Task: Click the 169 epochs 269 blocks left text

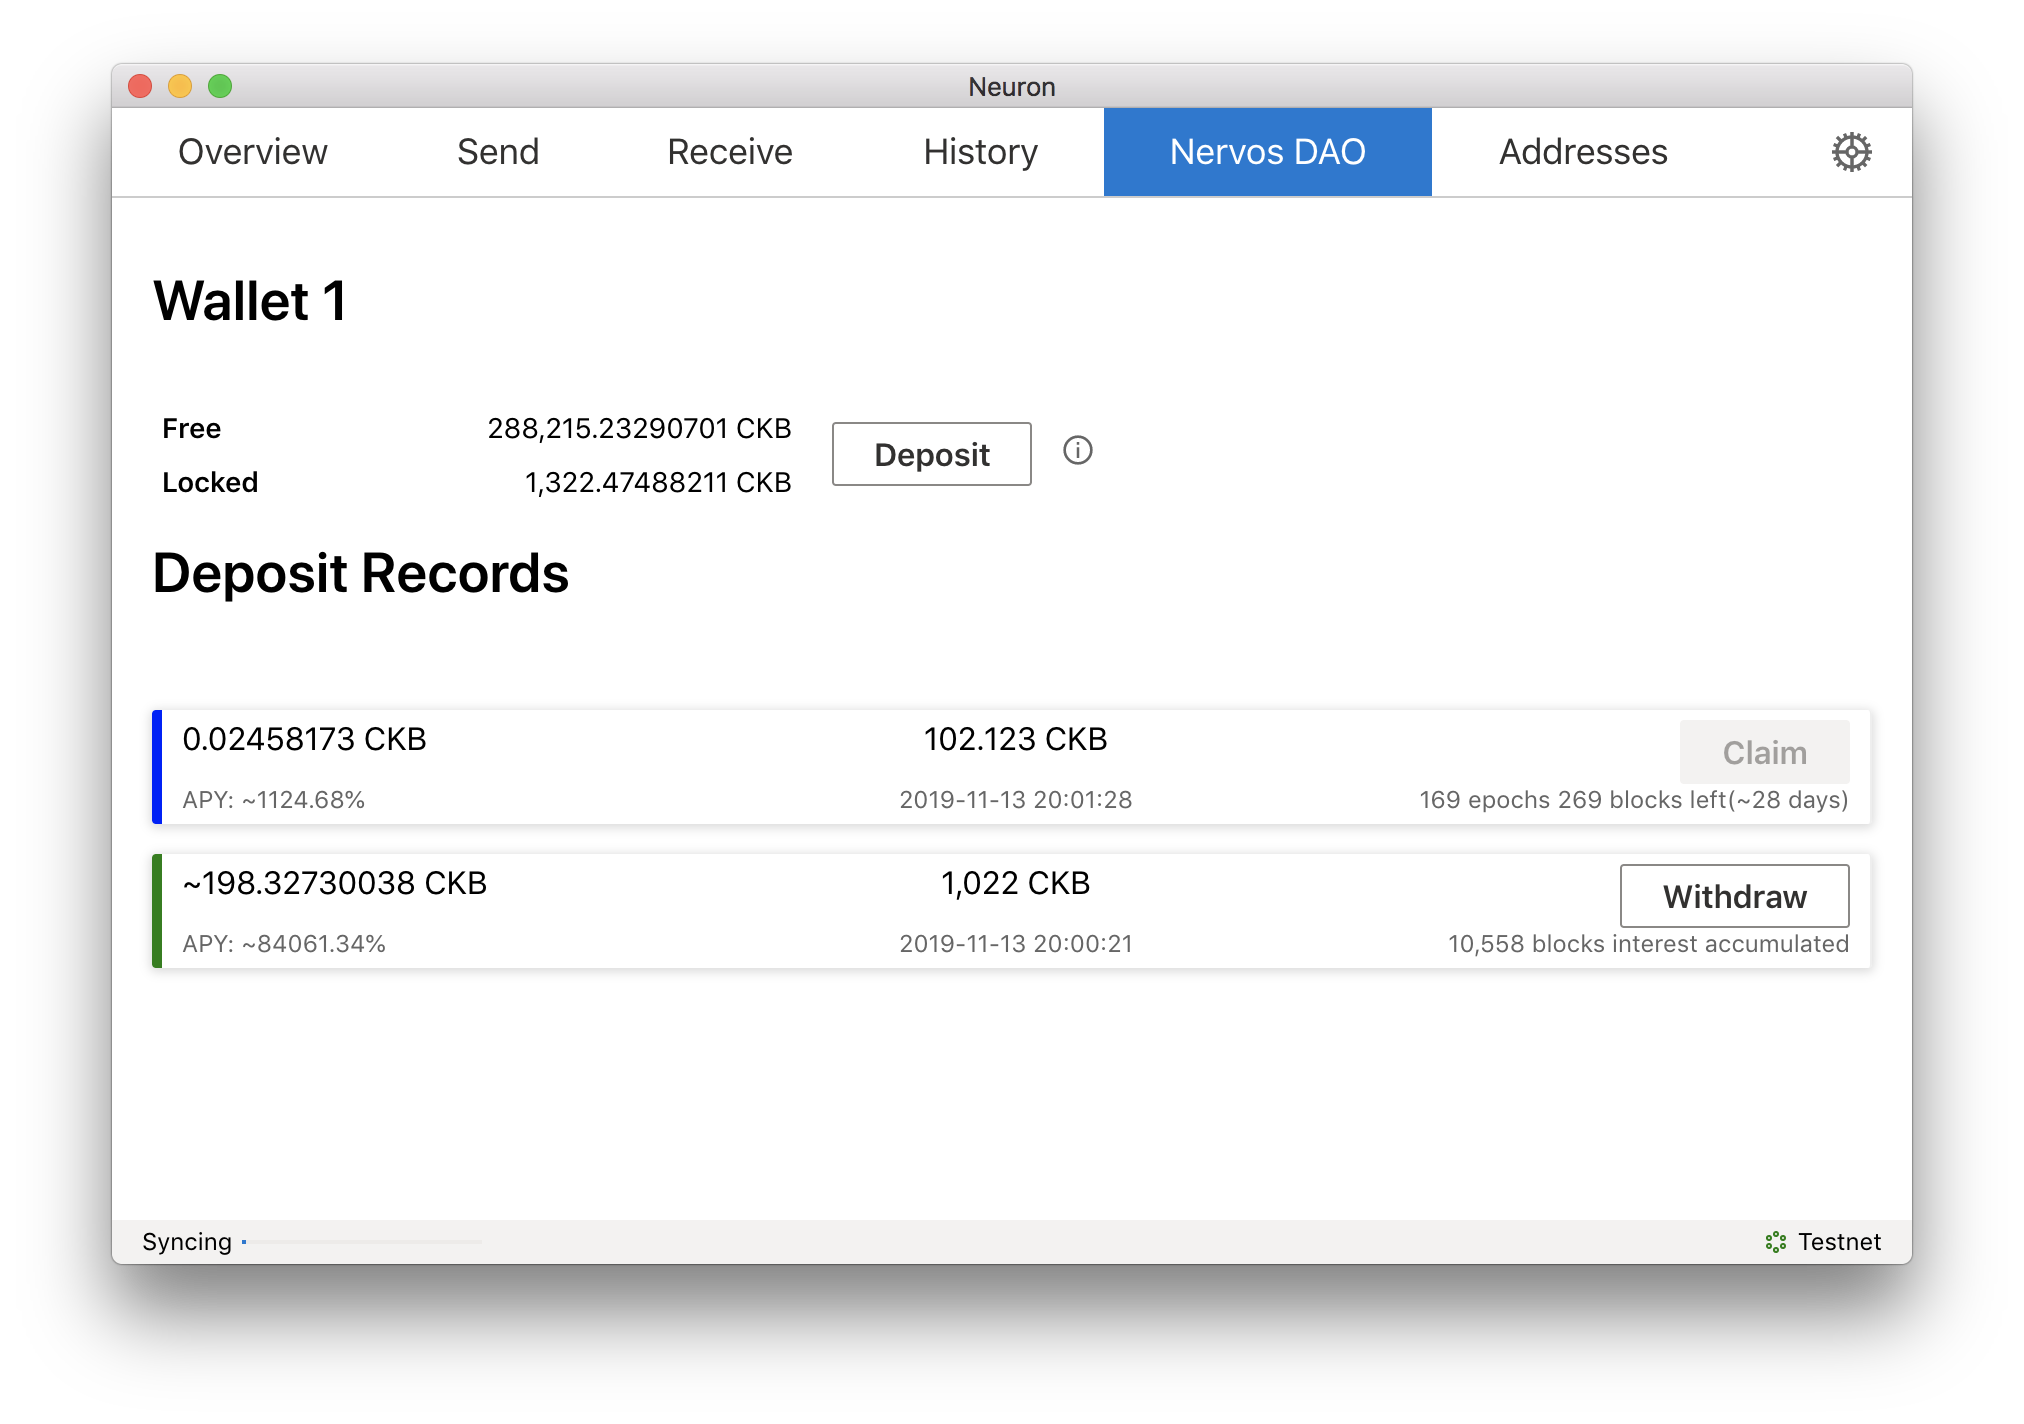Action: pyautogui.click(x=1634, y=800)
